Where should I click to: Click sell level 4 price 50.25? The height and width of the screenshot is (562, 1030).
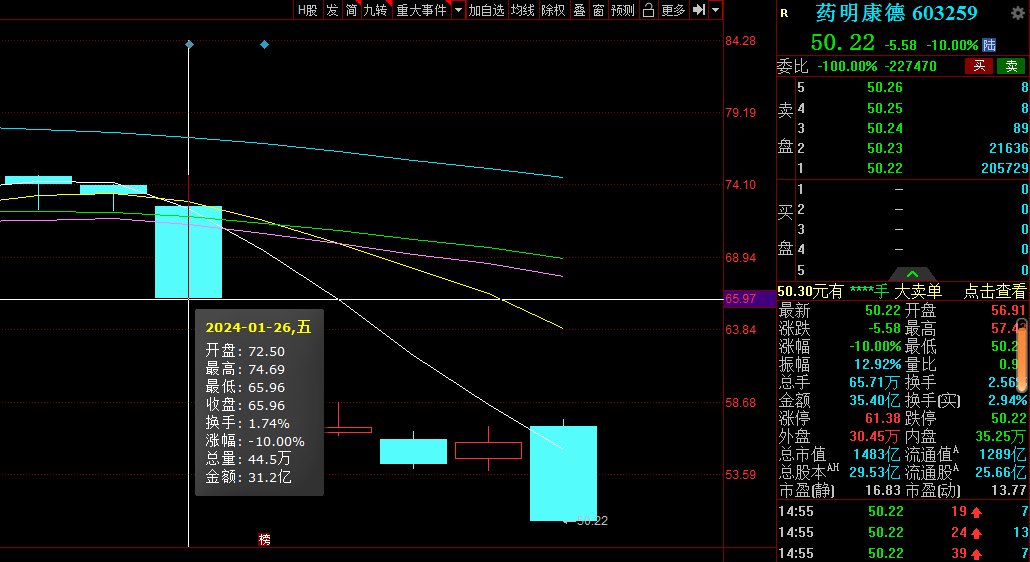(x=884, y=108)
